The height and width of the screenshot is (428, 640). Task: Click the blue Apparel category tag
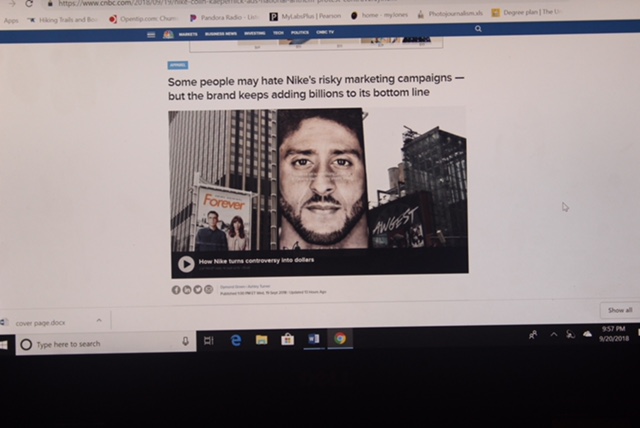(178, 65)
